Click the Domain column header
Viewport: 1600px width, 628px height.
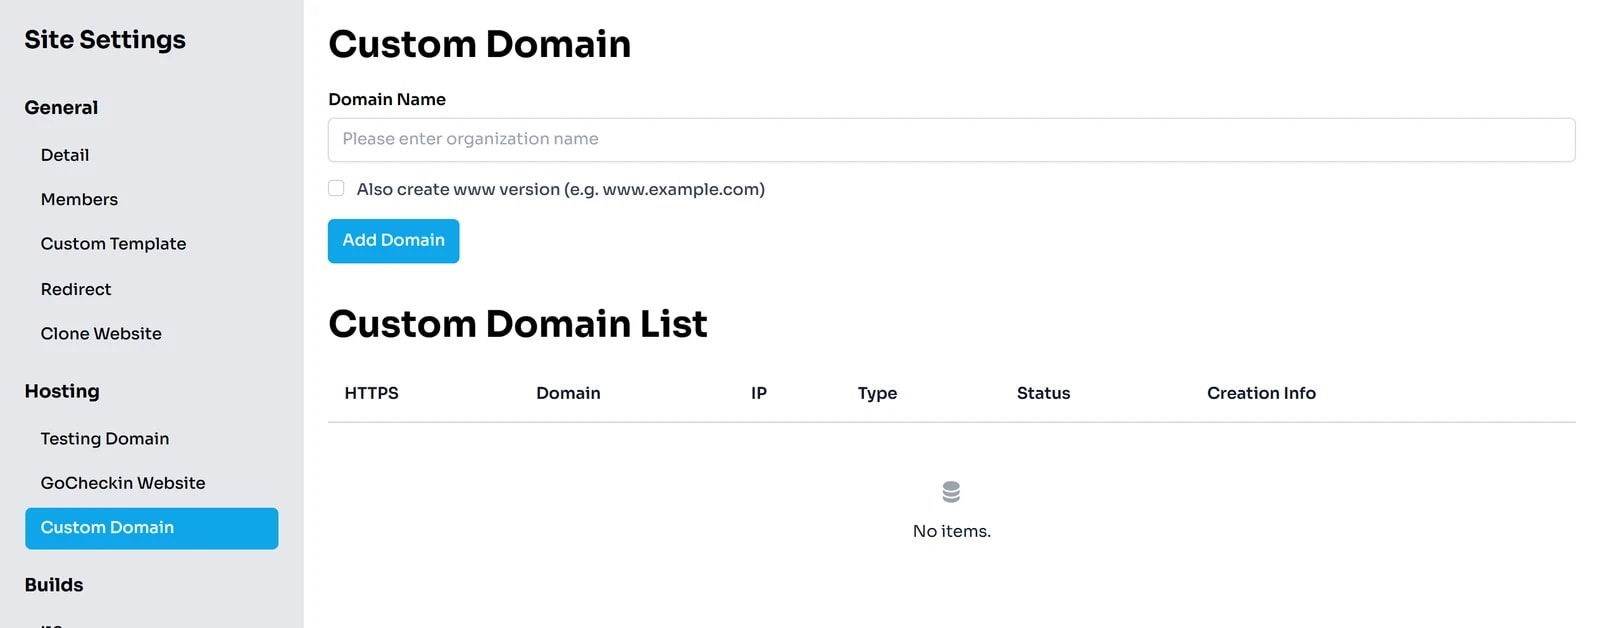568,393
